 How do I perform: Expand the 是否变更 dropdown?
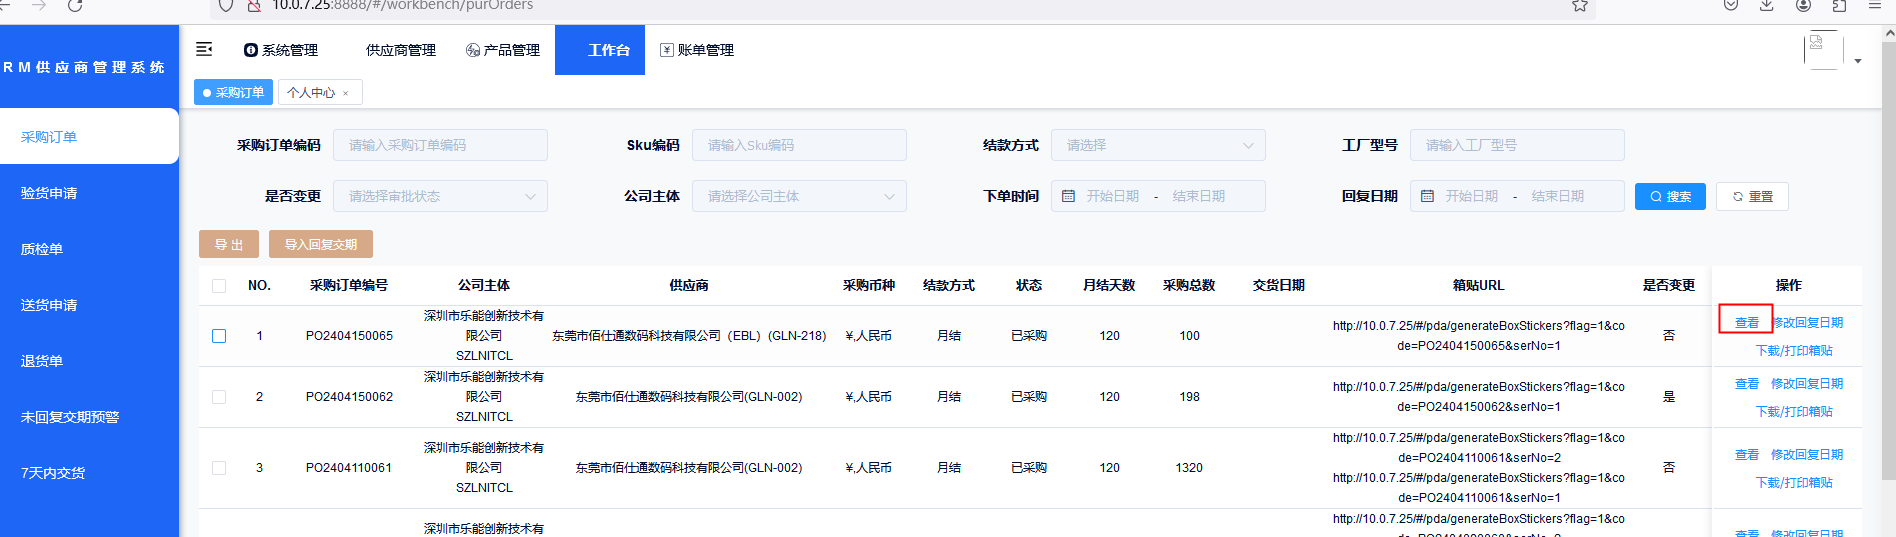pos(440,196)
